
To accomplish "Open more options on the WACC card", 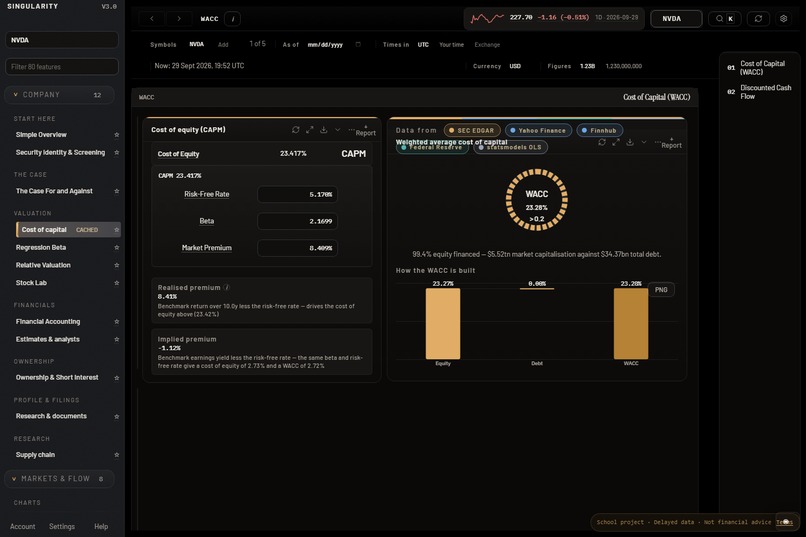I will click(657, 142).
